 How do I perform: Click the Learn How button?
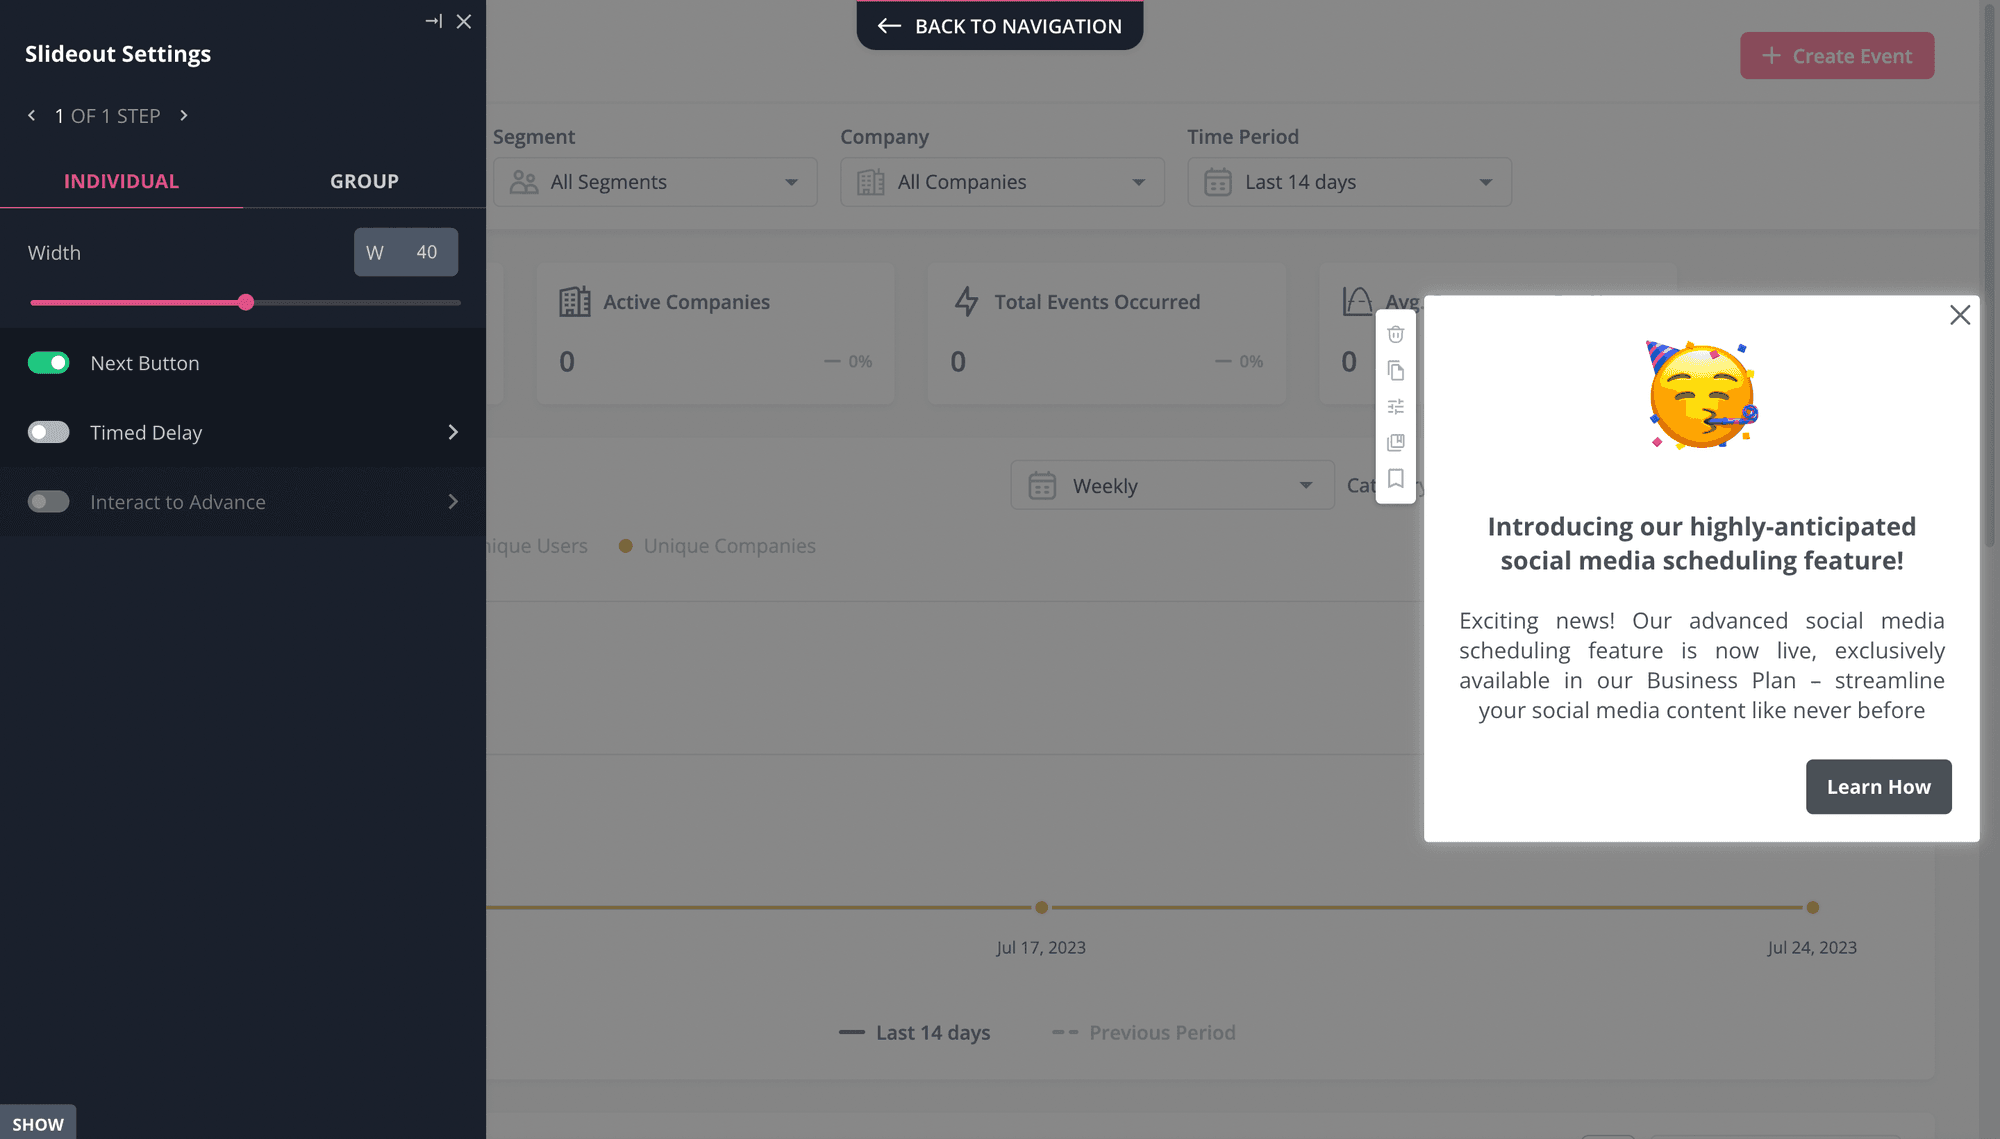(x=1878, y=787)
